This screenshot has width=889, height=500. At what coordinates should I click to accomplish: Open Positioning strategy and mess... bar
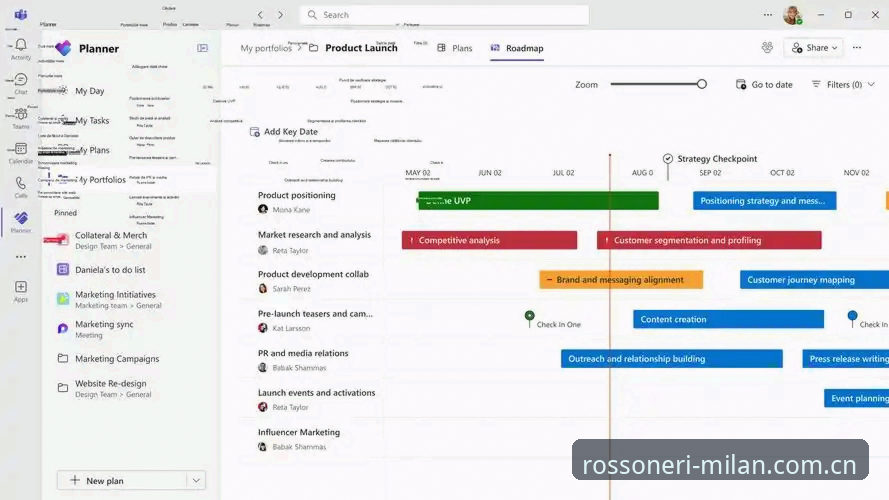coord(764,201)
